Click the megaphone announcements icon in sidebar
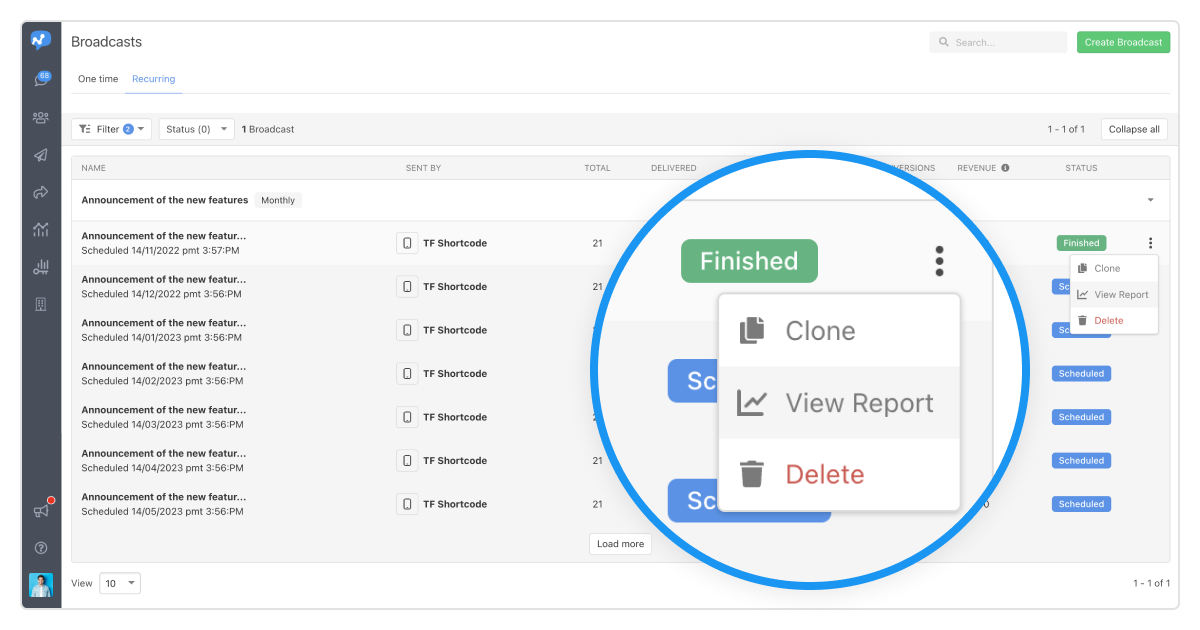Viewport: 1200px width, 630px height. point(41,511)
